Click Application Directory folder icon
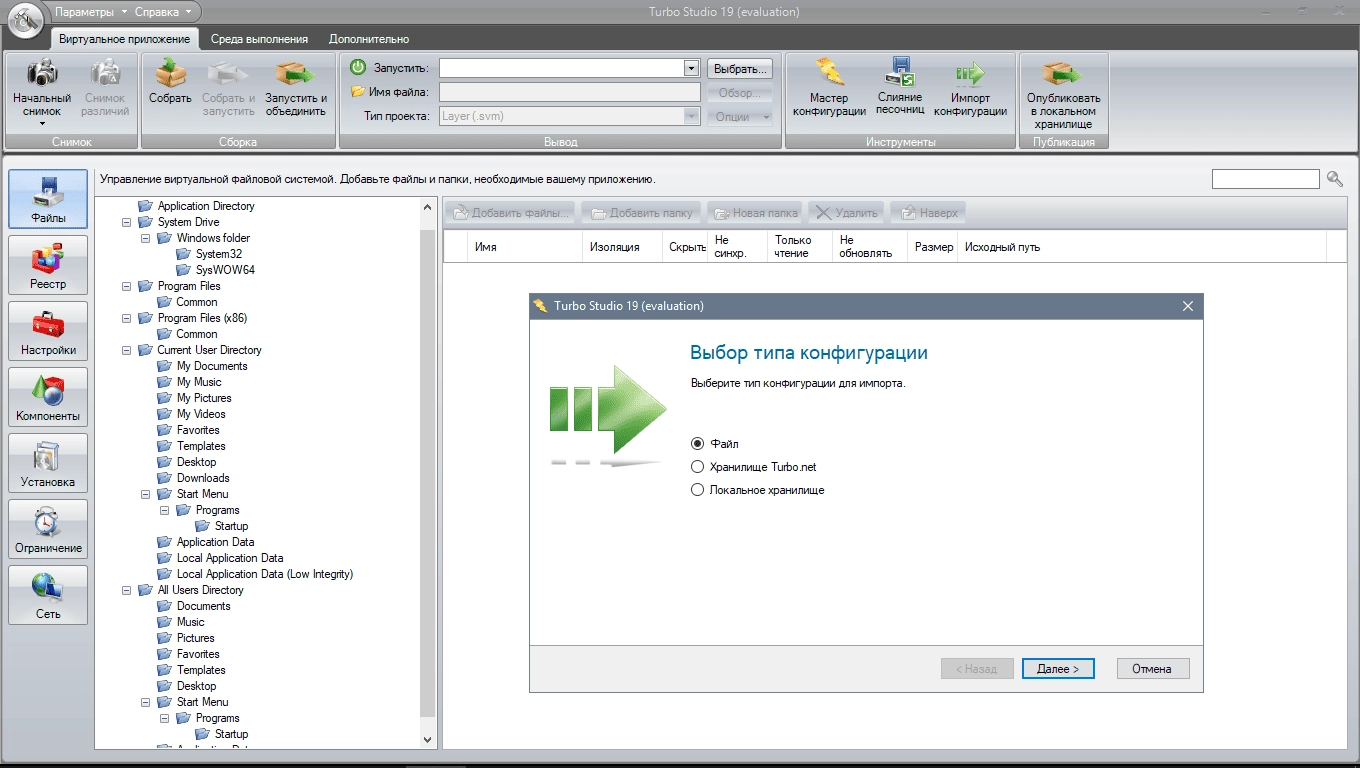Viewport: 1360px width, 768px height. (x=145, y=206)
